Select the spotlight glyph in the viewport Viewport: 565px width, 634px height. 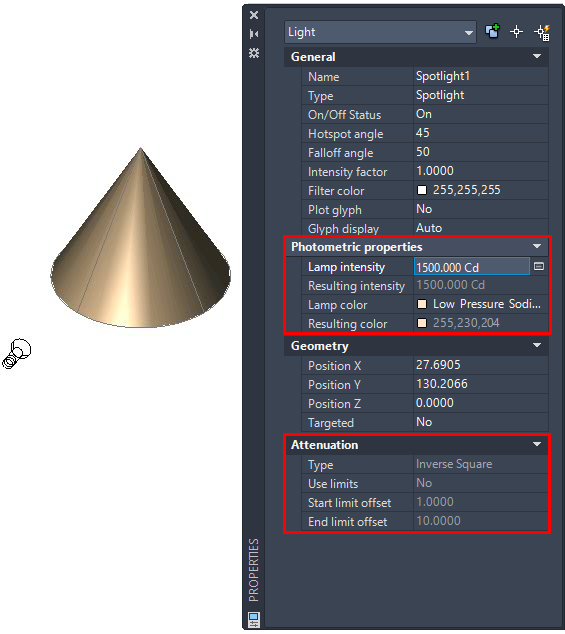[x=17, y=354]
